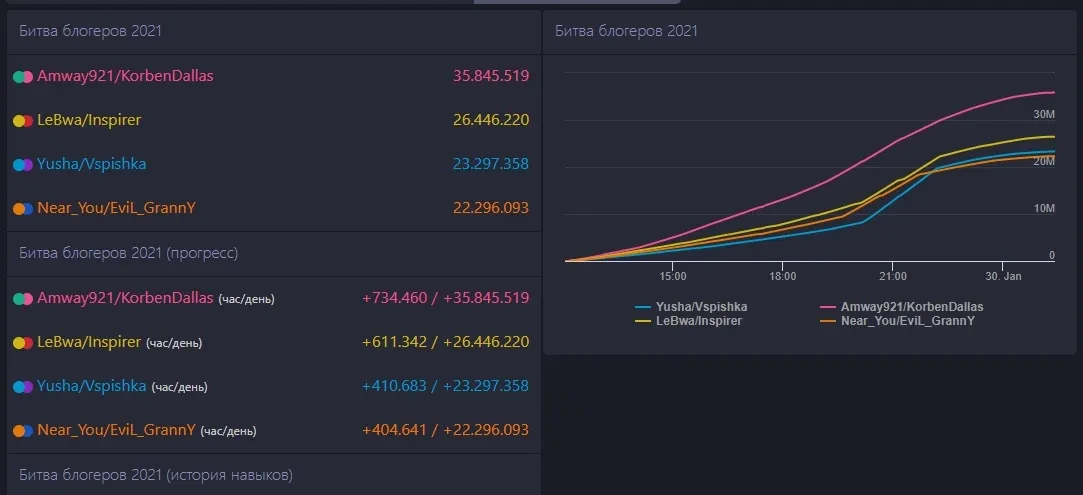Click the orange Near_You/EviL_GrannY legend color line
Viewport: 1083px width, 495px height.
point(828,321)
